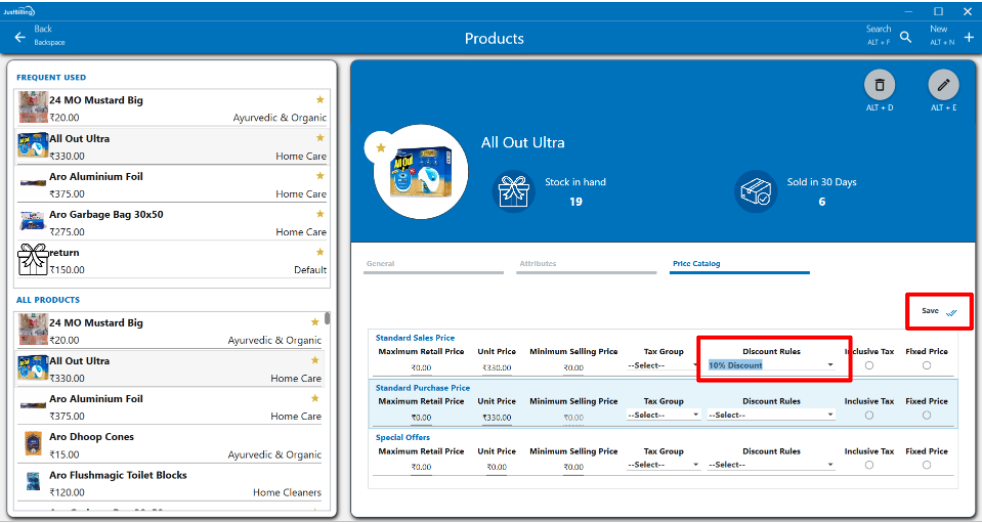Delete product using trash icon

(x=879, y=85)
